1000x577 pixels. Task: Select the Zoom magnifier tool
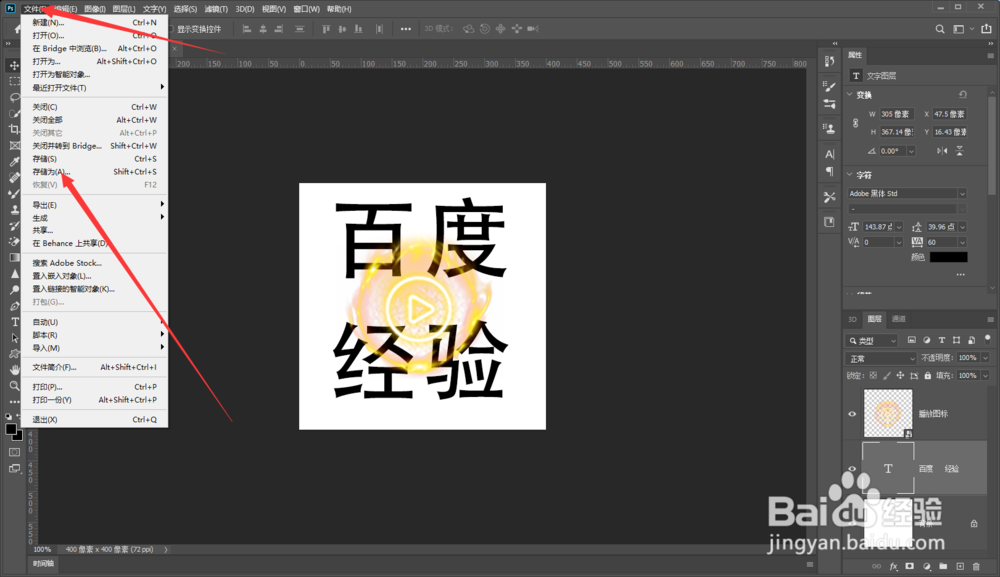pyautogui.click(x=14, y=386)
